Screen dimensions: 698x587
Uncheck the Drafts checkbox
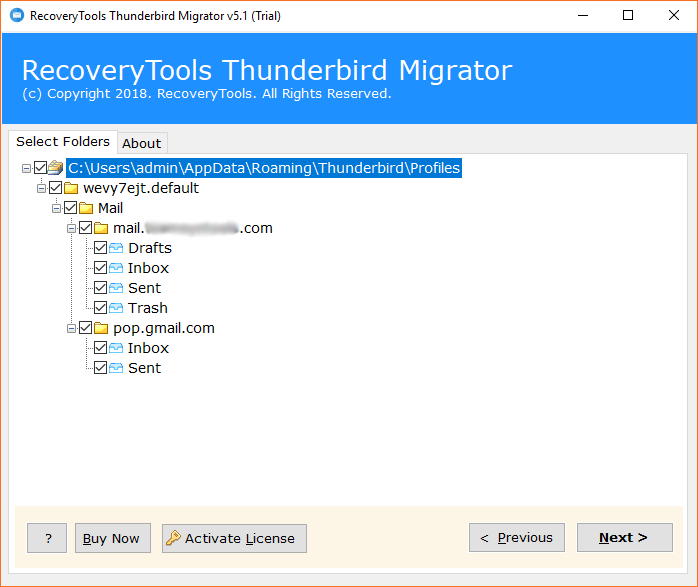pos(101,248)
